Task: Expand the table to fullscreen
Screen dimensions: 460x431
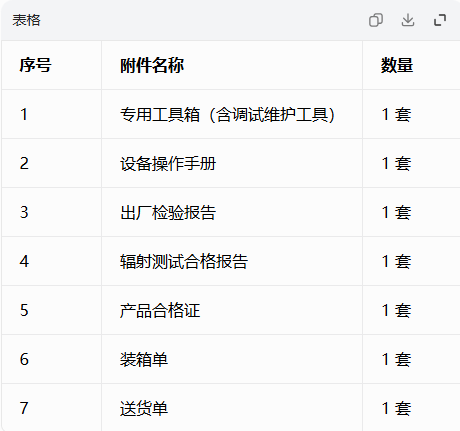Action: pyautogui.click(x=440, y=20)
